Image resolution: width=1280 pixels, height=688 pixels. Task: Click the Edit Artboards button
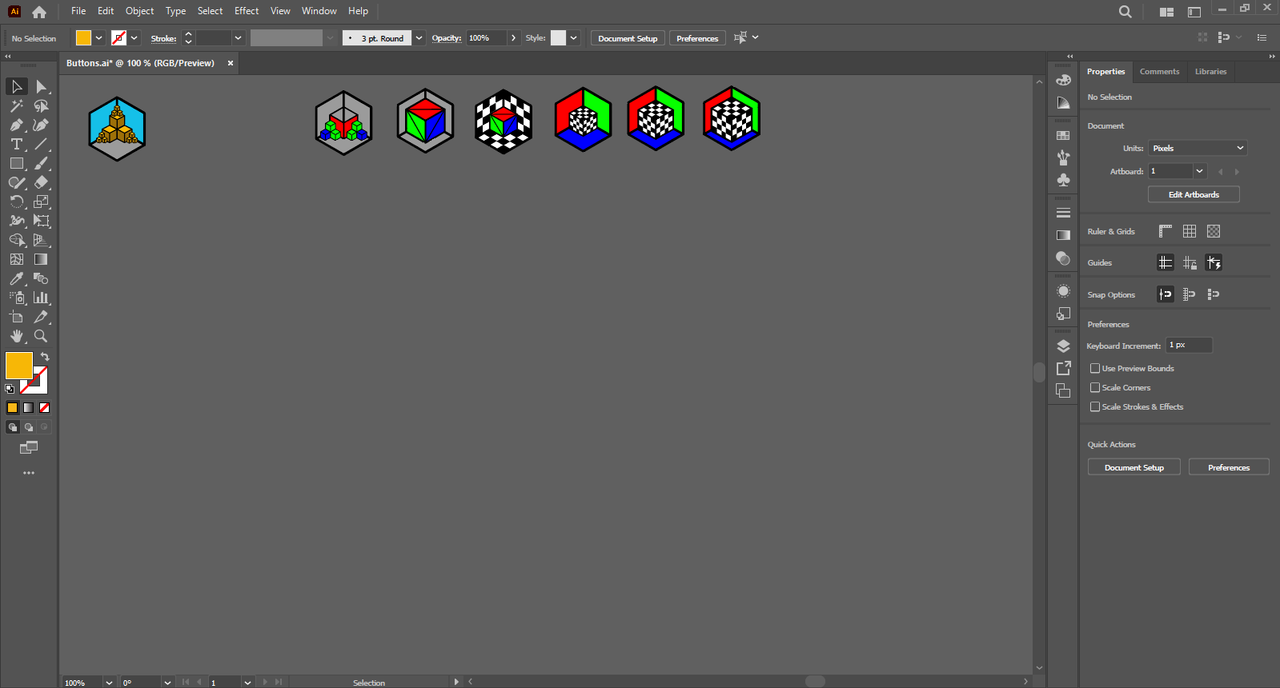pyautogui.click(x=1194, y=194)
